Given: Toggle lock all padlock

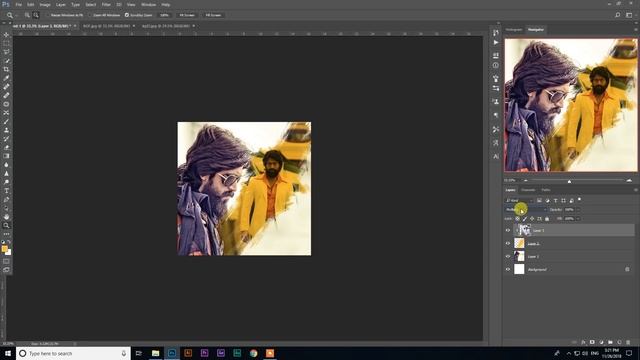Looking at the screenshot, I should pos(547,219).
